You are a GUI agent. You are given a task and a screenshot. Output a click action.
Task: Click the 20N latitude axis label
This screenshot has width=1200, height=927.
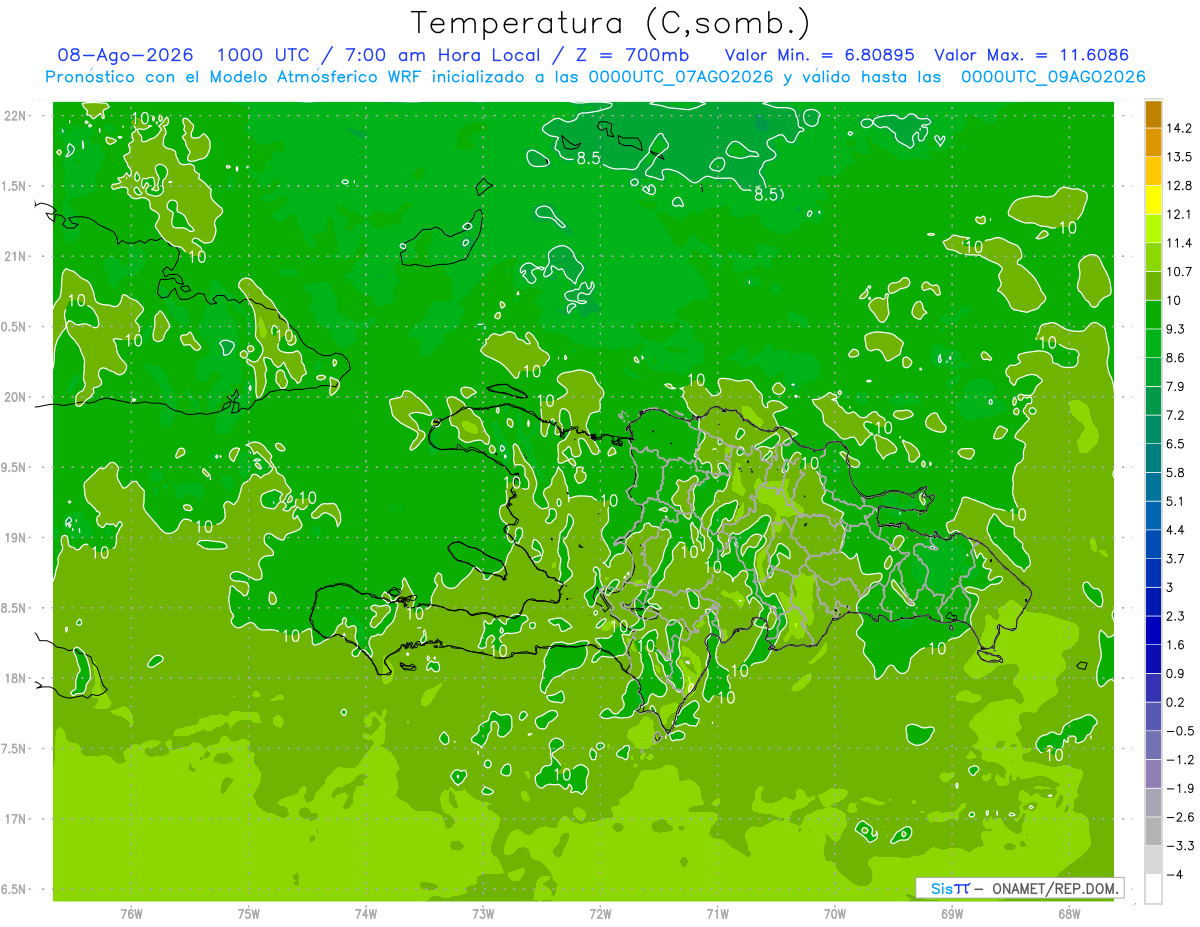coord(17,397)
